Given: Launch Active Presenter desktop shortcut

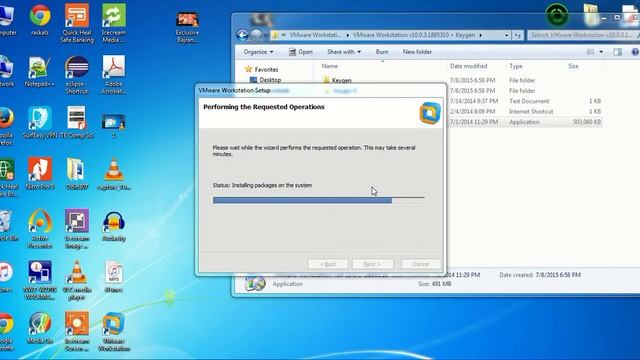Looking at the screenshot, I should pyautogui.click(x=40, y=229).
